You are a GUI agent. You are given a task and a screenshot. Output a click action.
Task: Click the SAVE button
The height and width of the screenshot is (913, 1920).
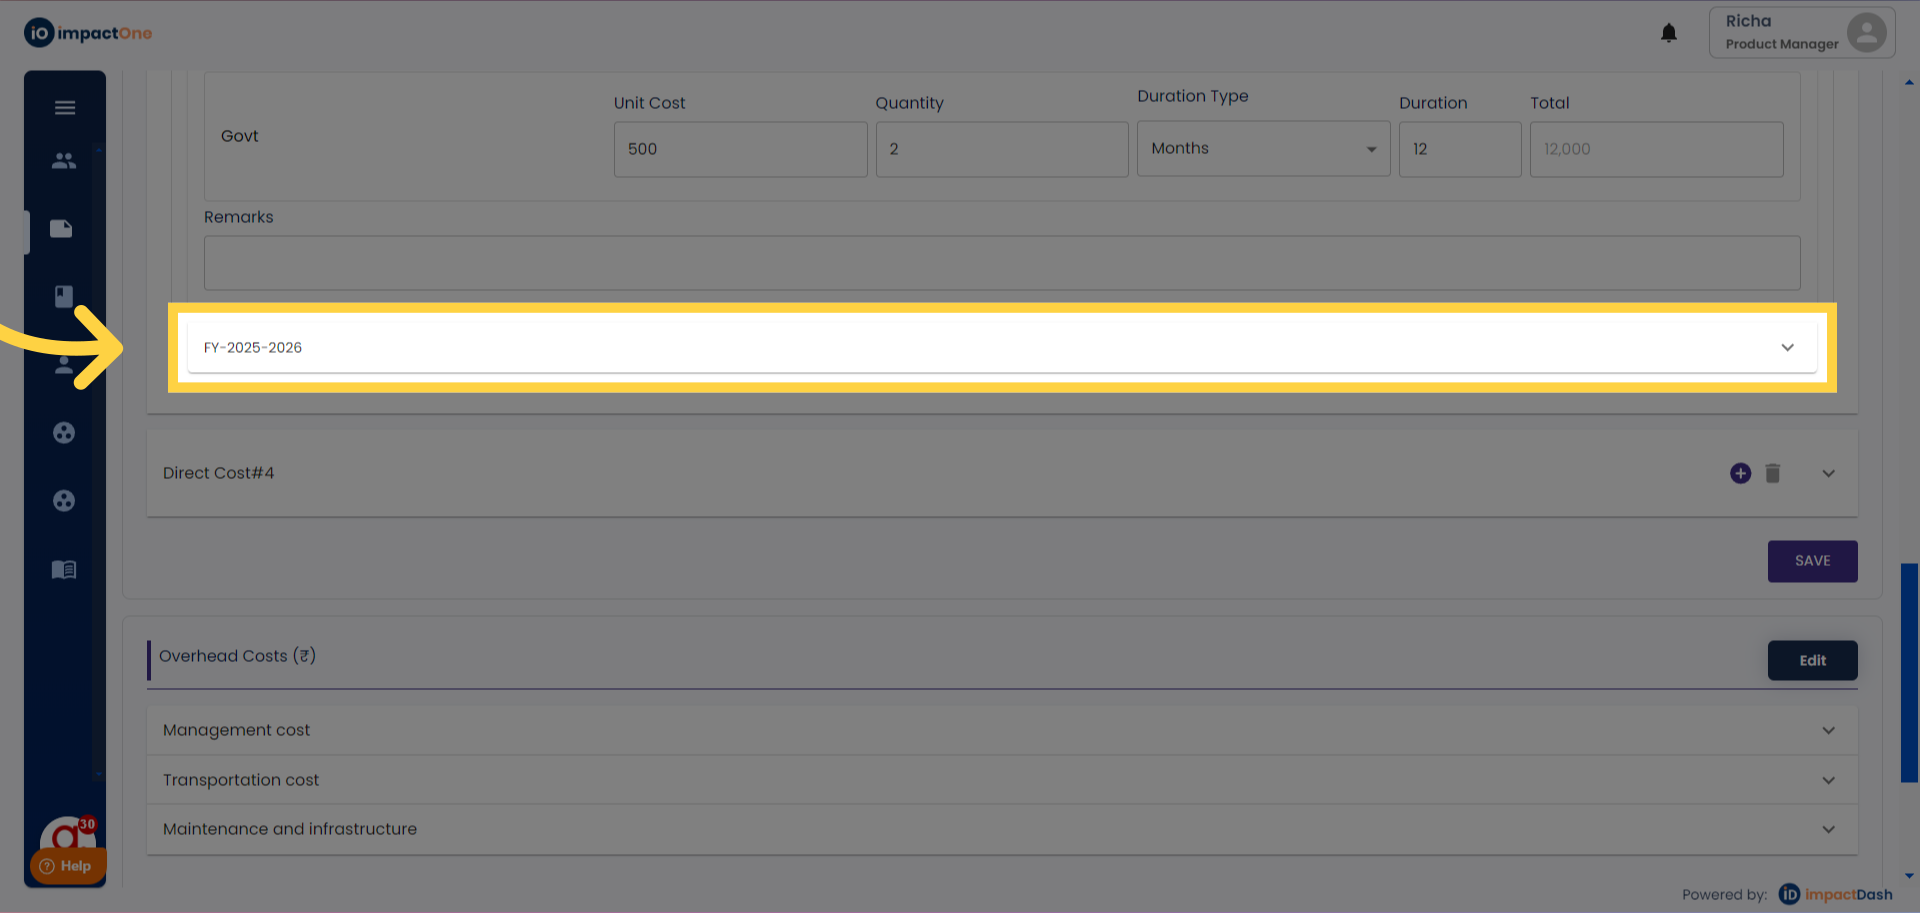coord(1812,561)
